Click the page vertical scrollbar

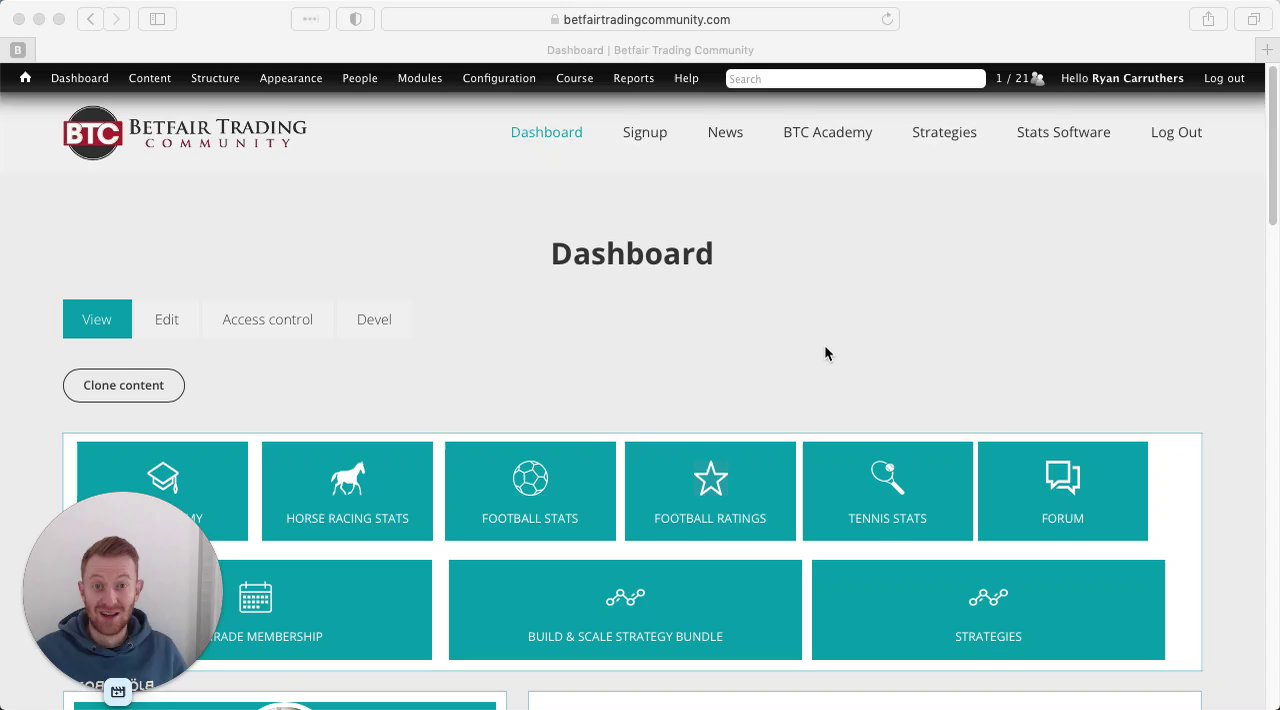tap(1273, 147)
